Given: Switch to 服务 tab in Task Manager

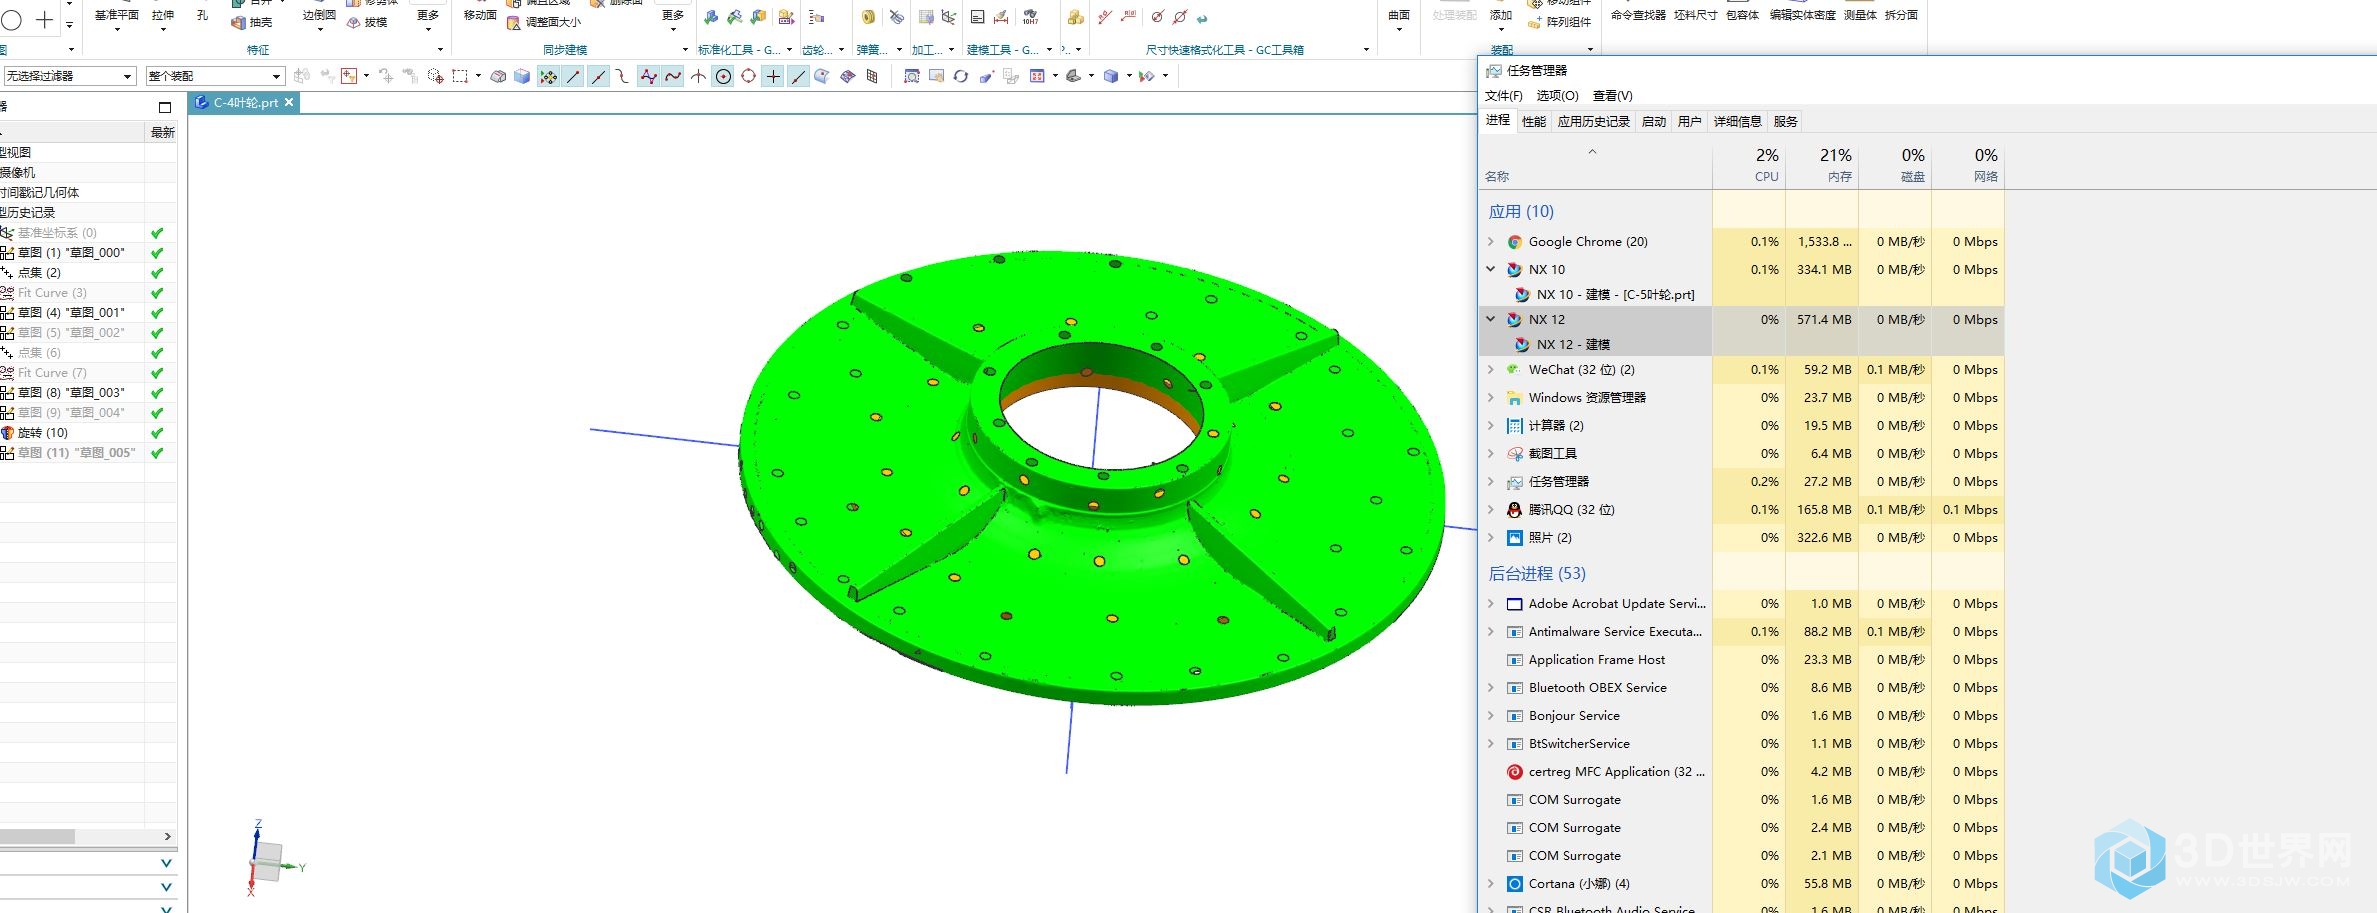Looking at the screenshot, I should click(x=1785, y=122).
